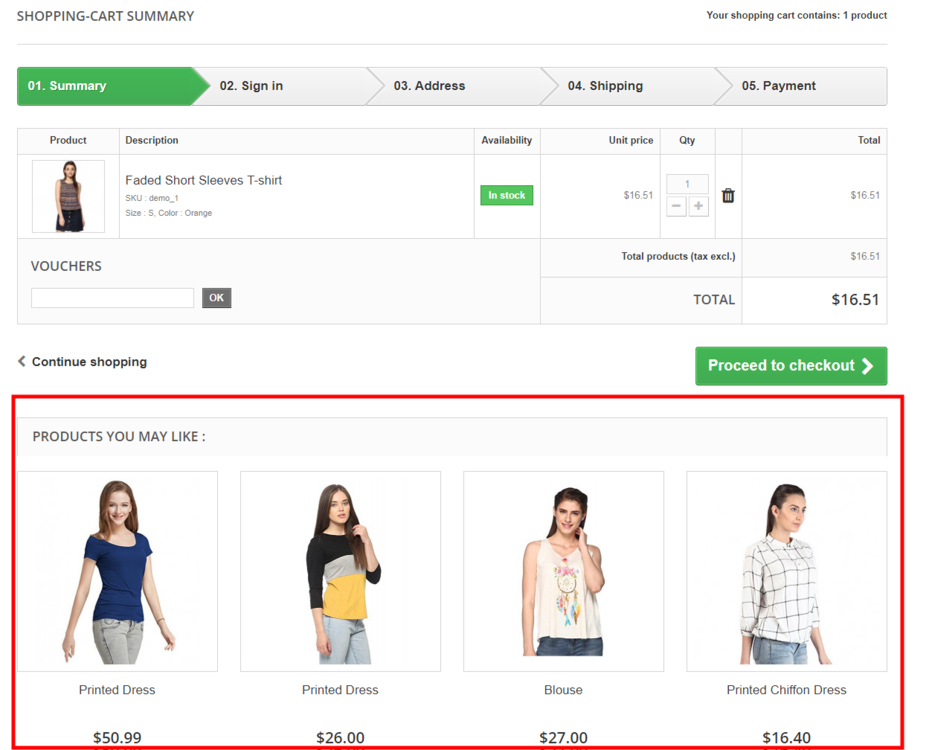Click the OK button to apply voucher
The height and width of the screenshot is (750, 932).
(216, 297)
